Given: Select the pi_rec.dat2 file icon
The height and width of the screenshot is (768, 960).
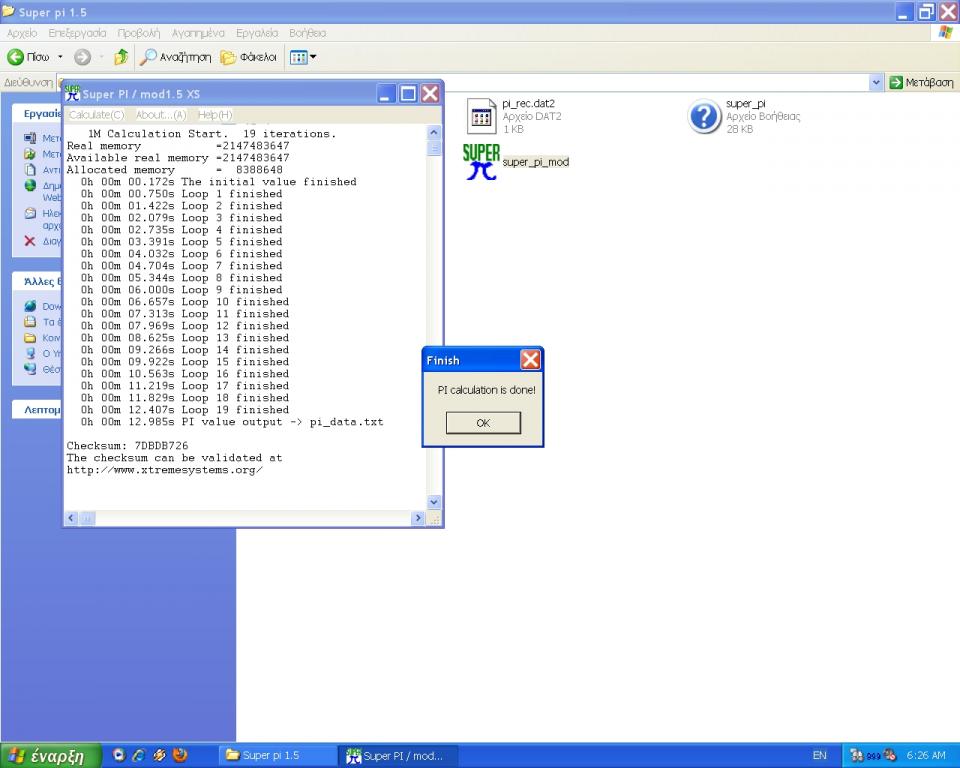Looking at the screenshot, I should click(x=481, y=116).
